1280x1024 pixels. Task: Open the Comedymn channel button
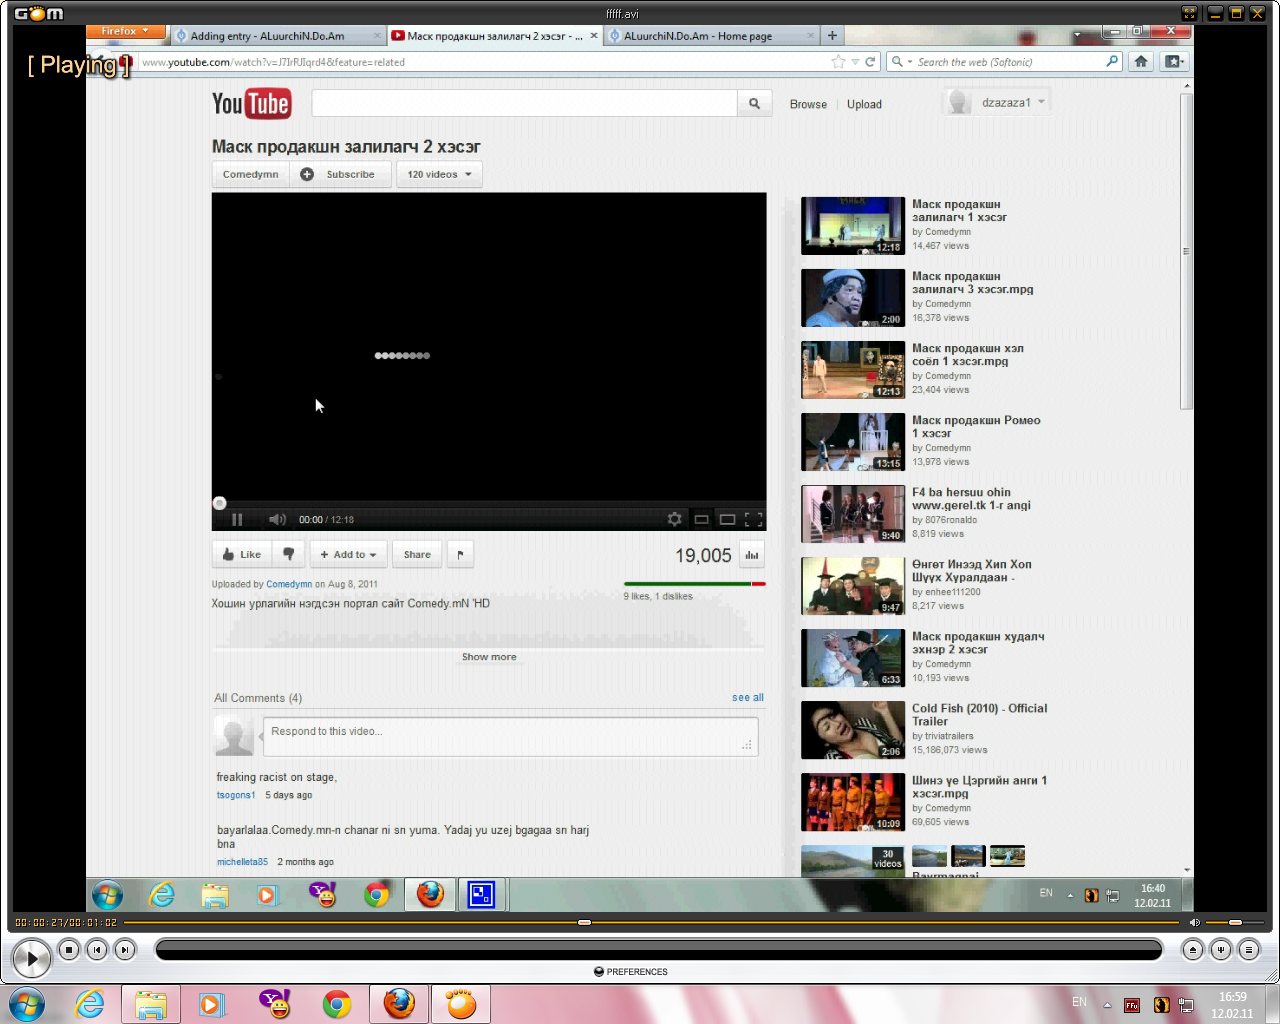point(251,174)
